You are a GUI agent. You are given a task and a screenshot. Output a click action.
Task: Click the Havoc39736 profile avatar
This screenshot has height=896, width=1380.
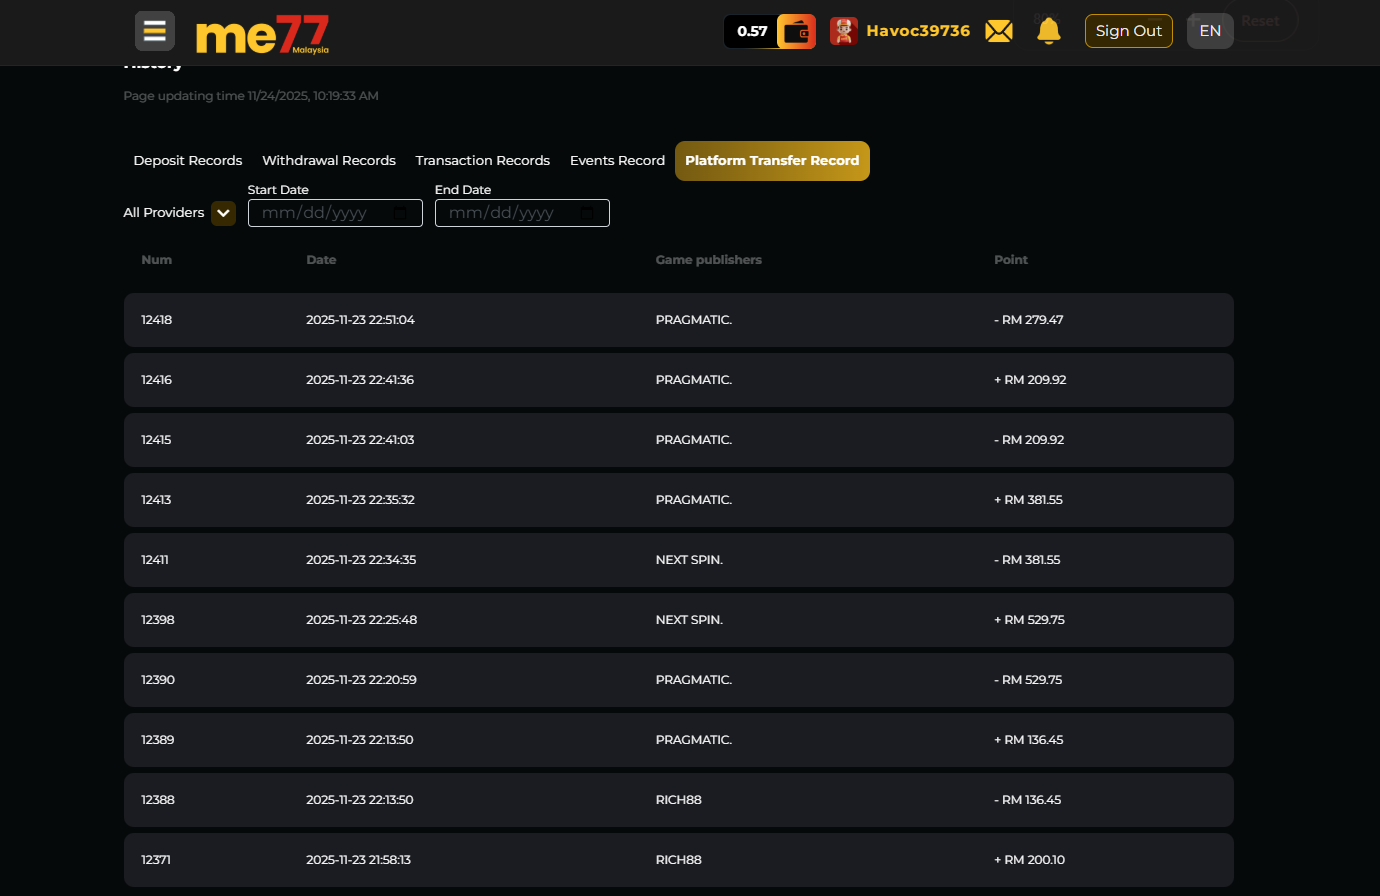[x=843, y=31]
